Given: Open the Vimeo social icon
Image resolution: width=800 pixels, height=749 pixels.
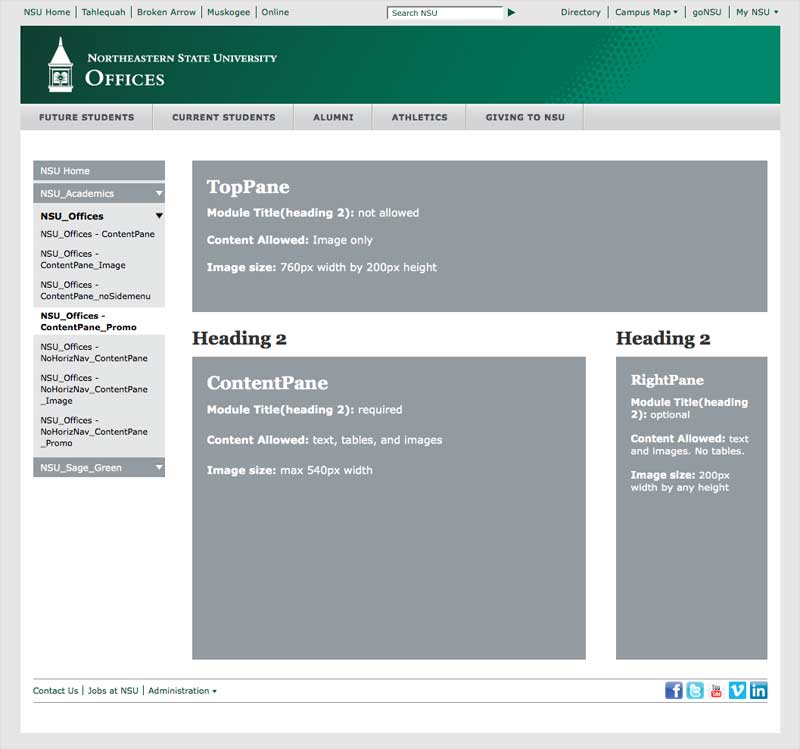Looking at the screenshot, I should 737,690.
